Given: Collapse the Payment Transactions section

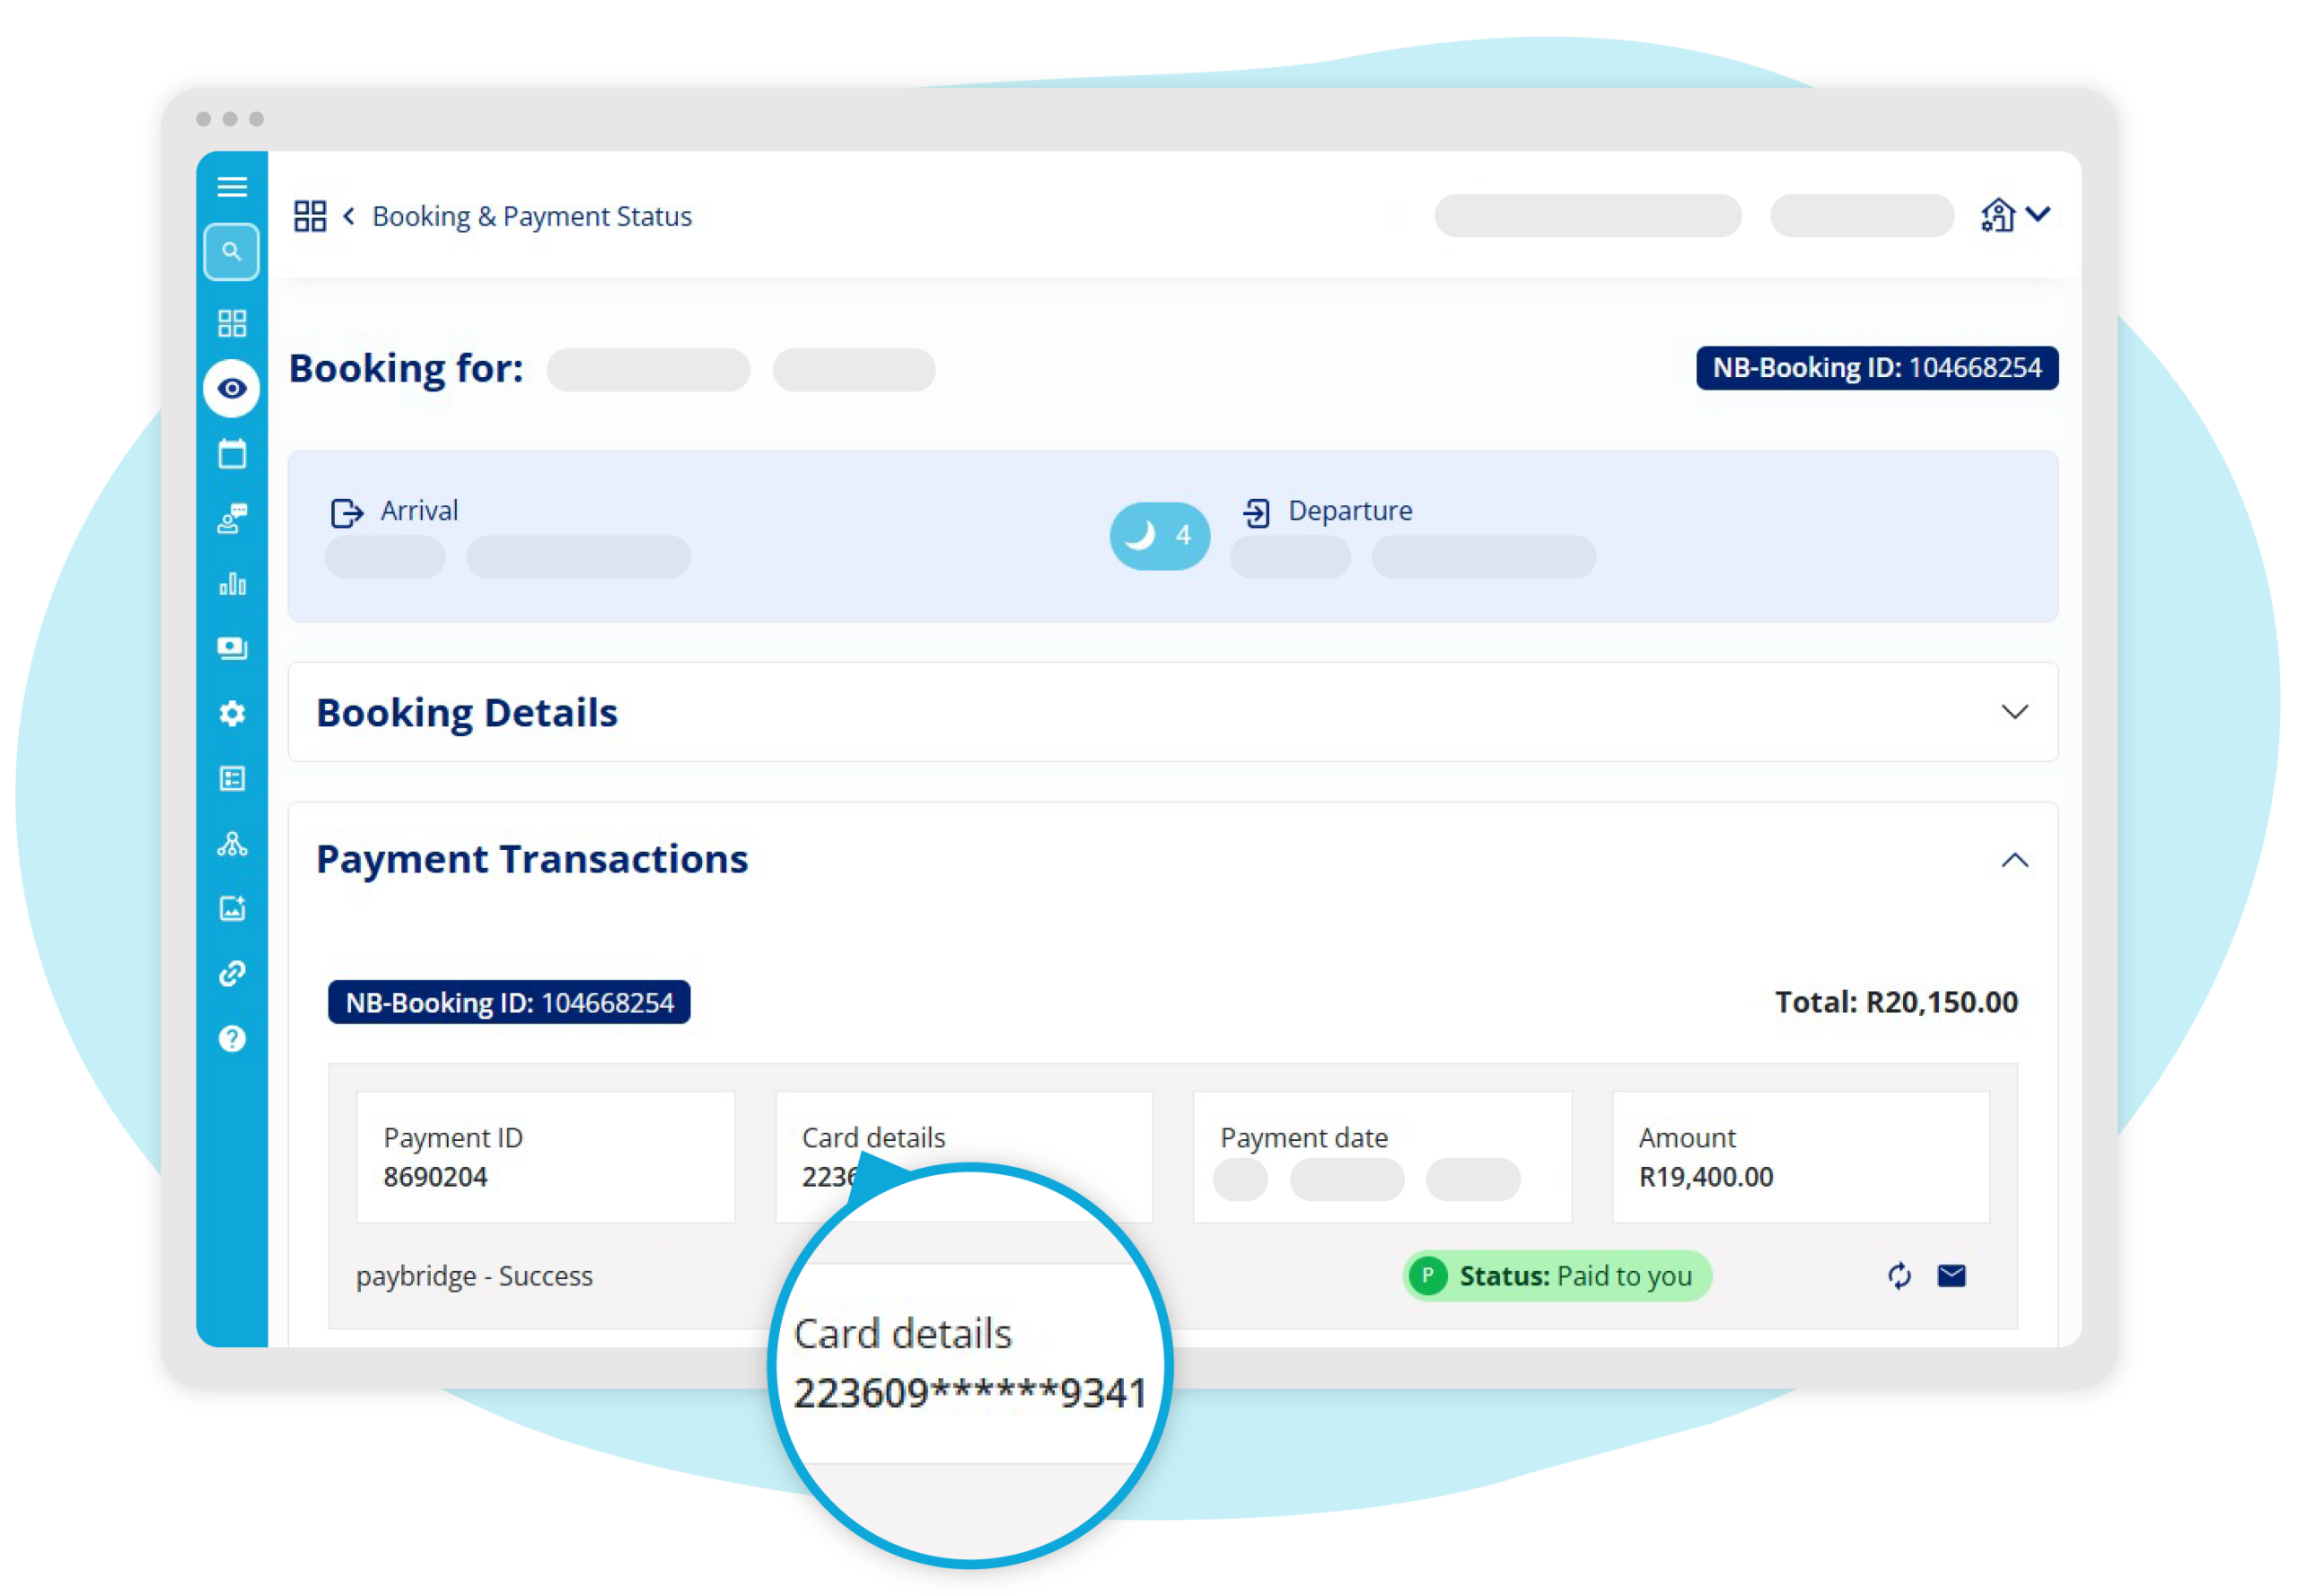Looking at the screenshot, I should (2014, 860).
